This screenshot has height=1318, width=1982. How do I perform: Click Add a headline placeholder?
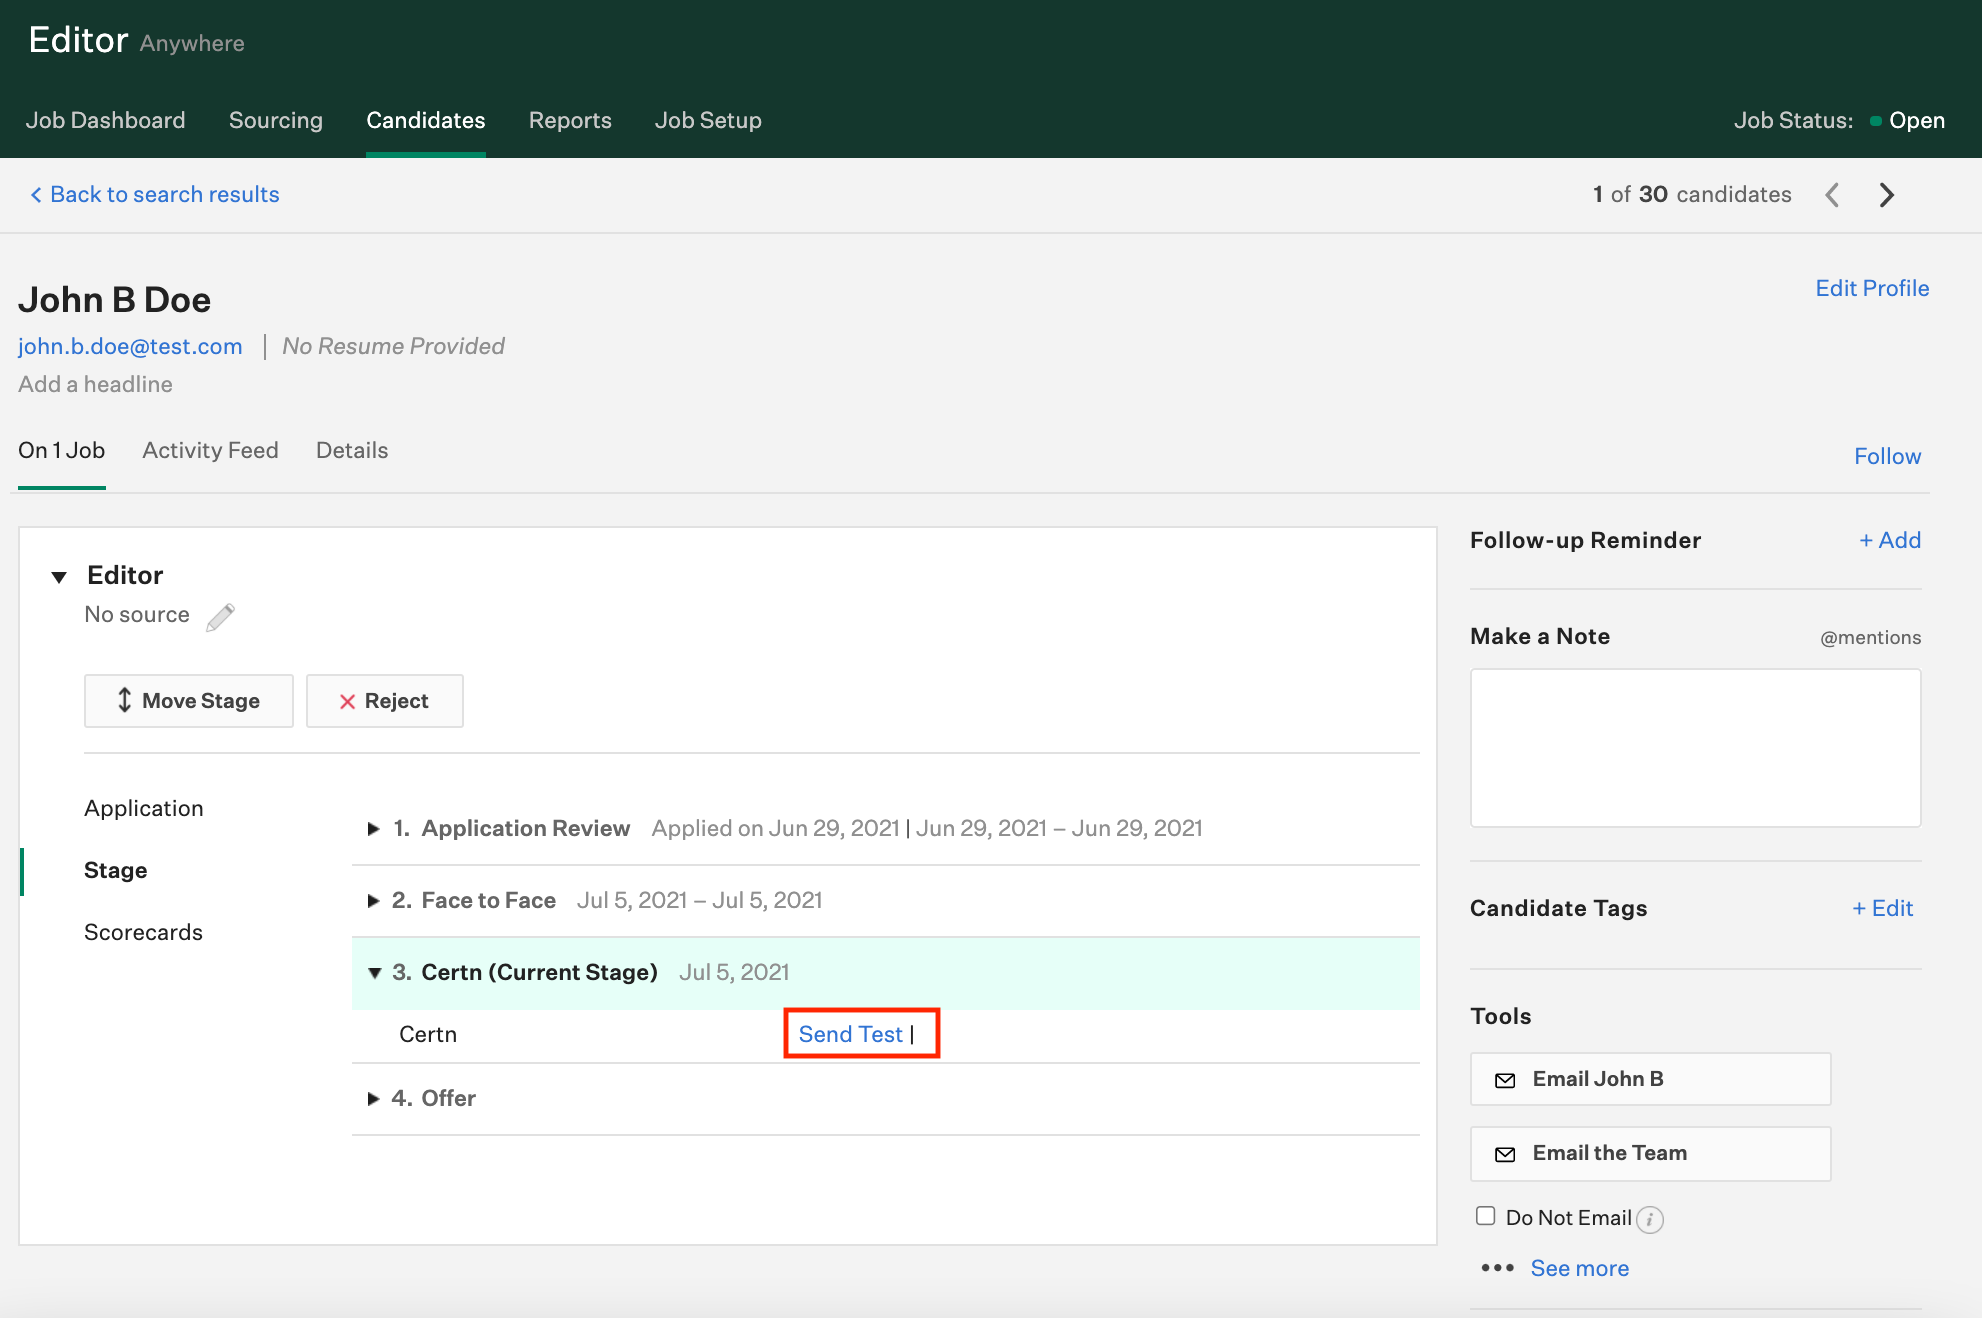95,384
